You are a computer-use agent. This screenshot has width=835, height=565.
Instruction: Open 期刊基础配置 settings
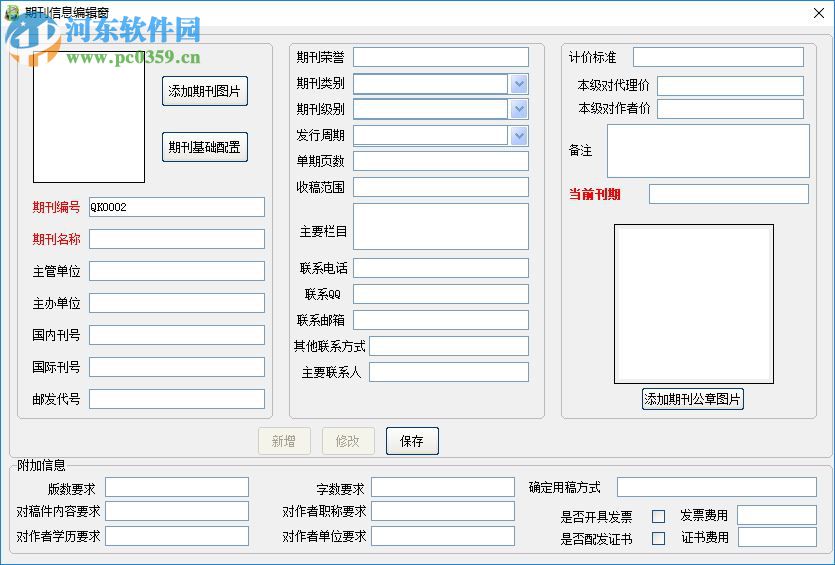click(x=204, y=147)
